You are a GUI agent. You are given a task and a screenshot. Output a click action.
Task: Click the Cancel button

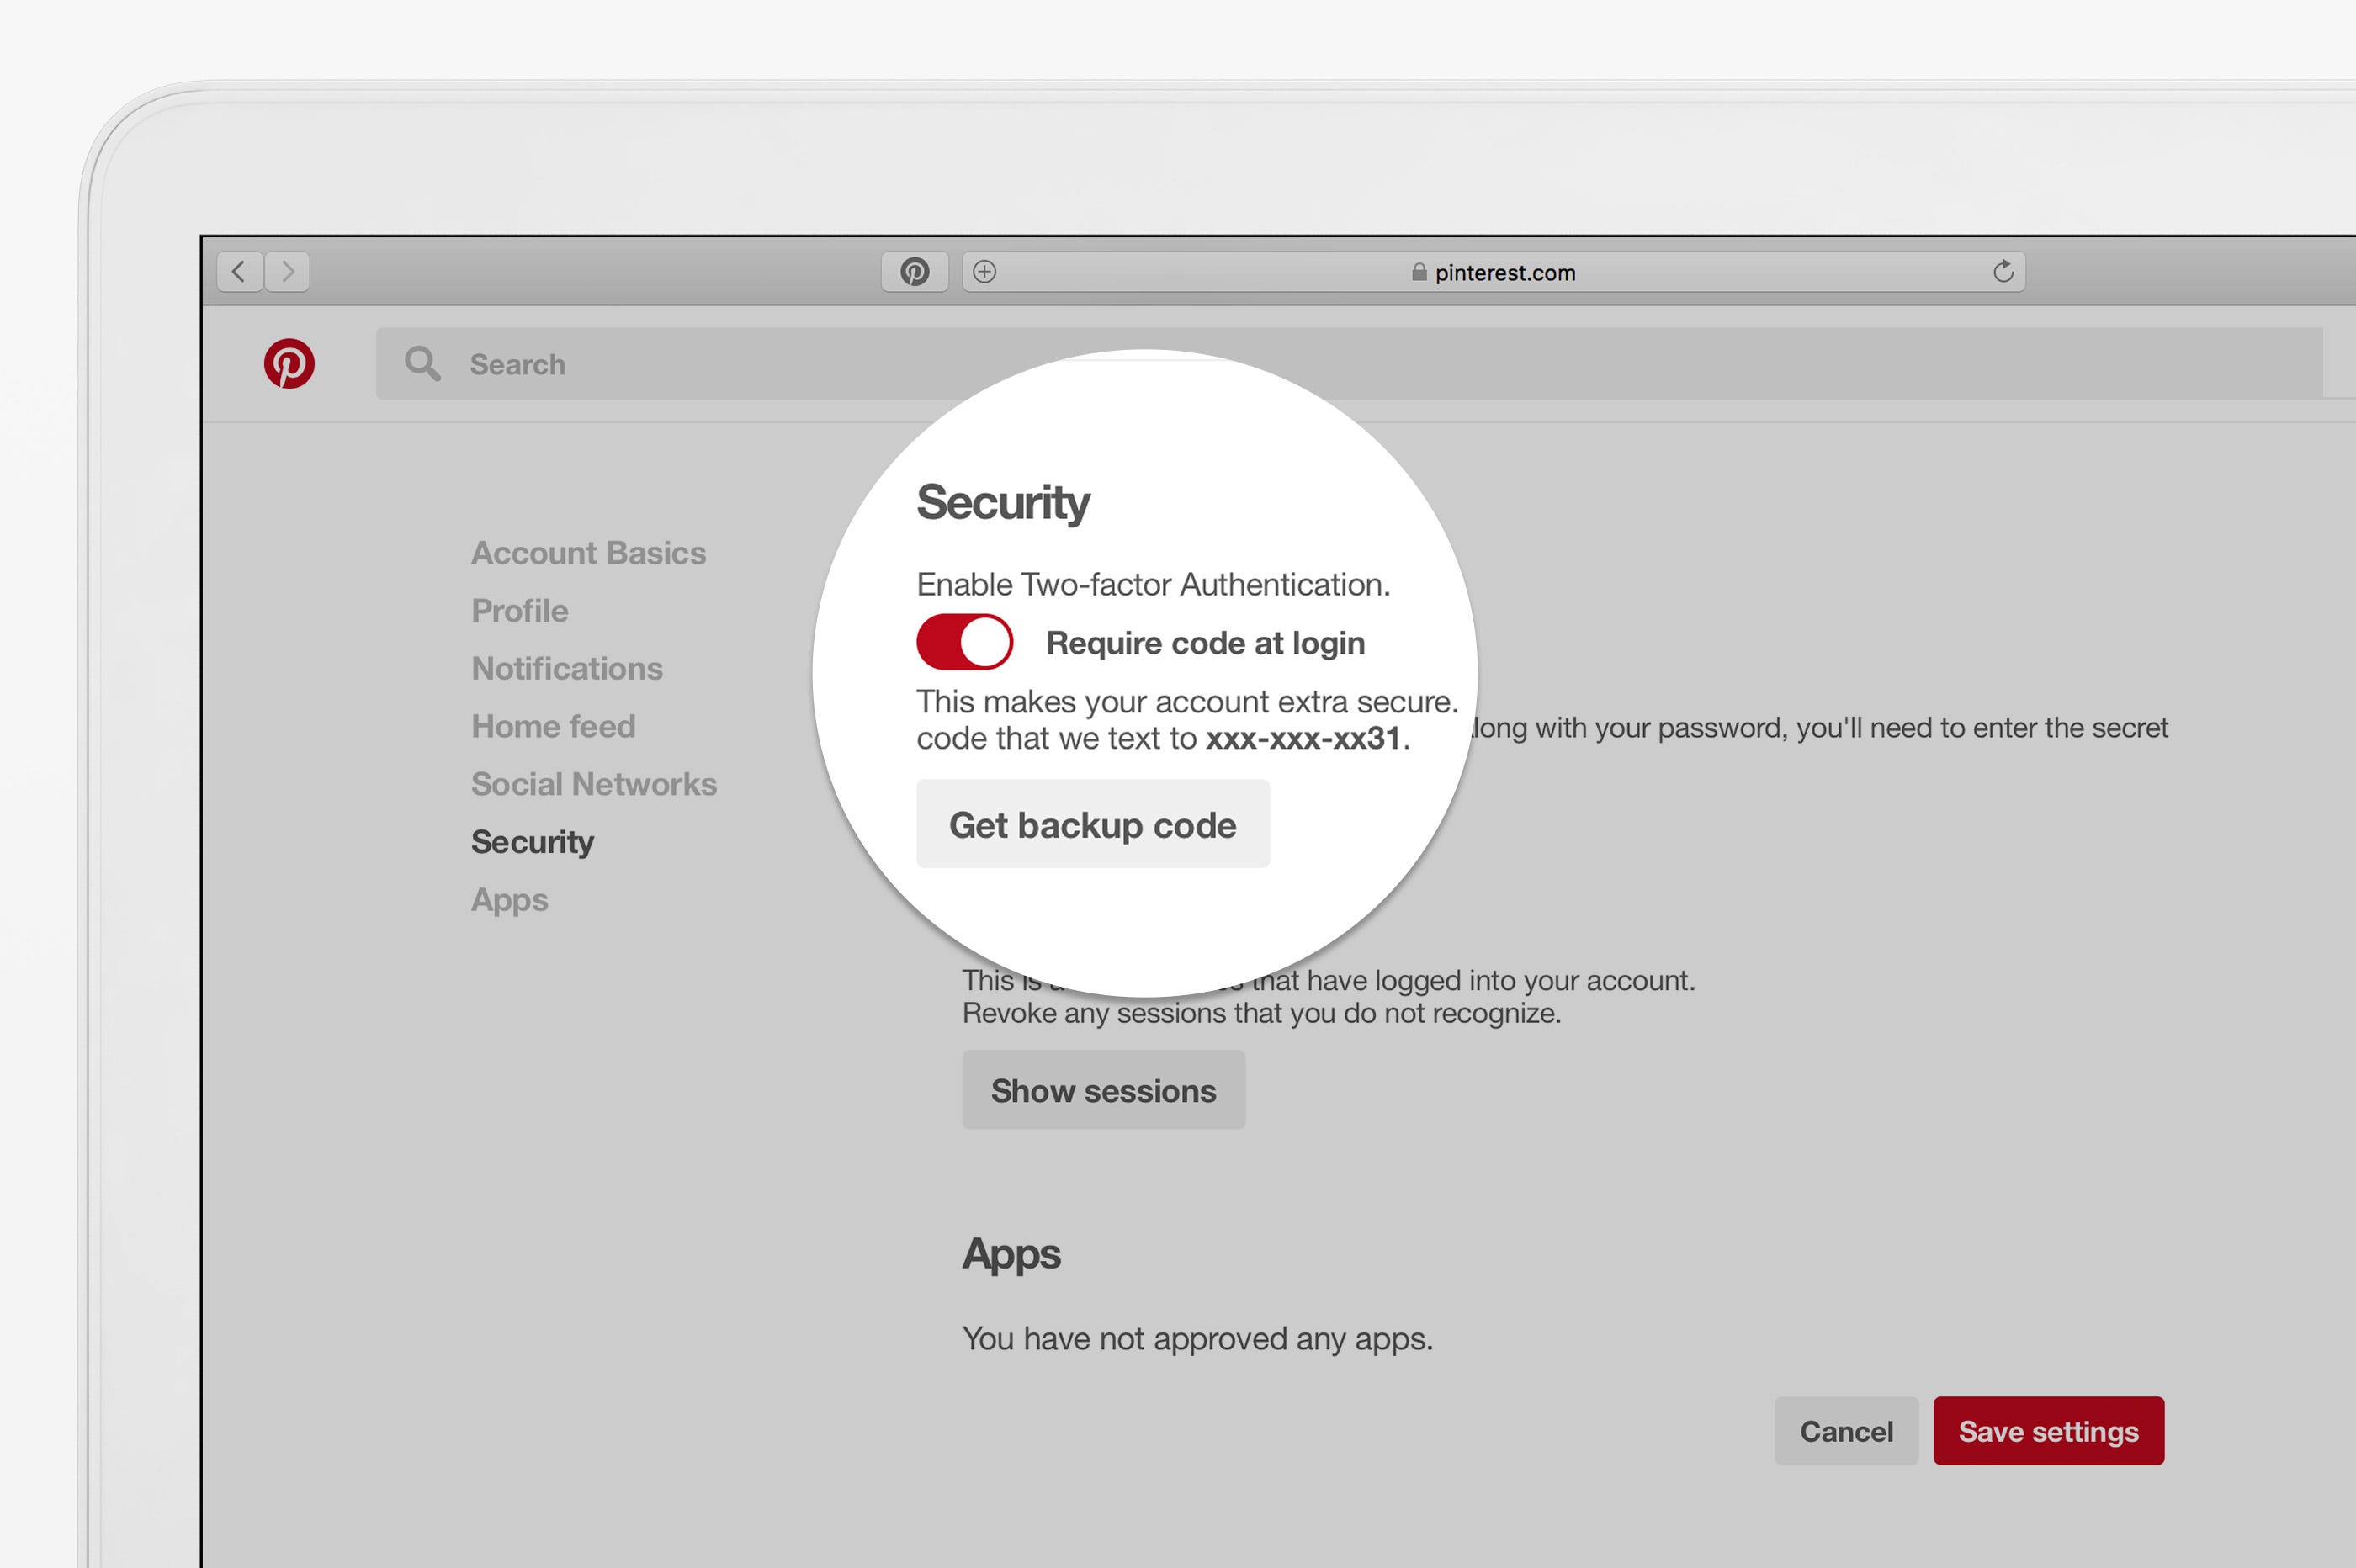click(1845, 1431)
